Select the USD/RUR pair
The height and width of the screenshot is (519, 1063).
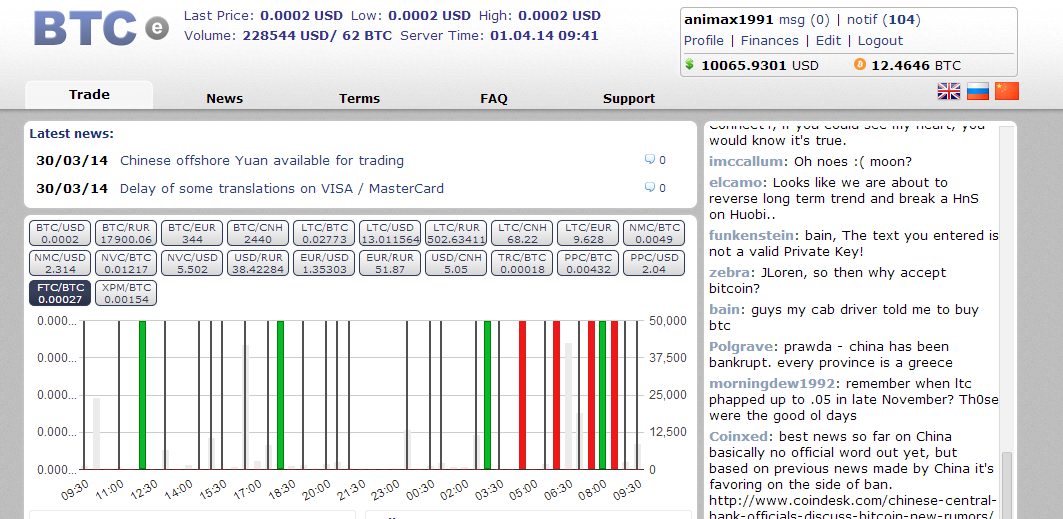click(x=258, y=263)
